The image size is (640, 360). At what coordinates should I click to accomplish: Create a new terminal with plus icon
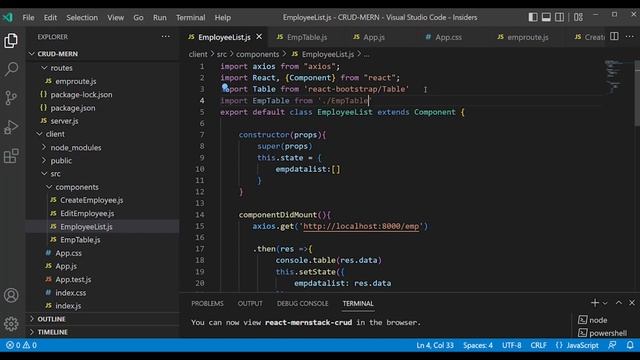click(x=595, y=303)
